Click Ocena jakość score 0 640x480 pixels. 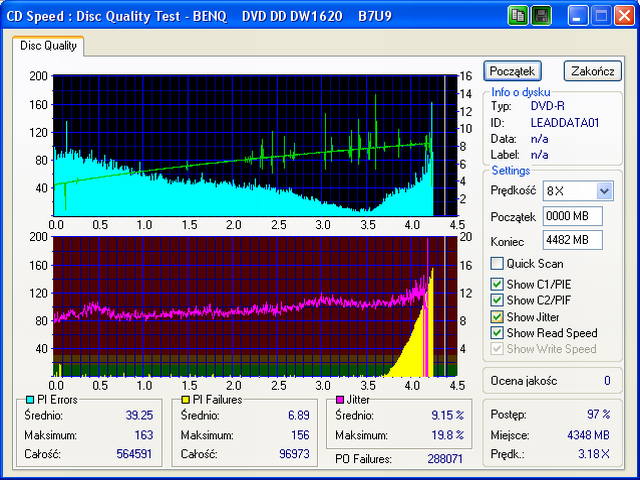click(x=607, y=381)
